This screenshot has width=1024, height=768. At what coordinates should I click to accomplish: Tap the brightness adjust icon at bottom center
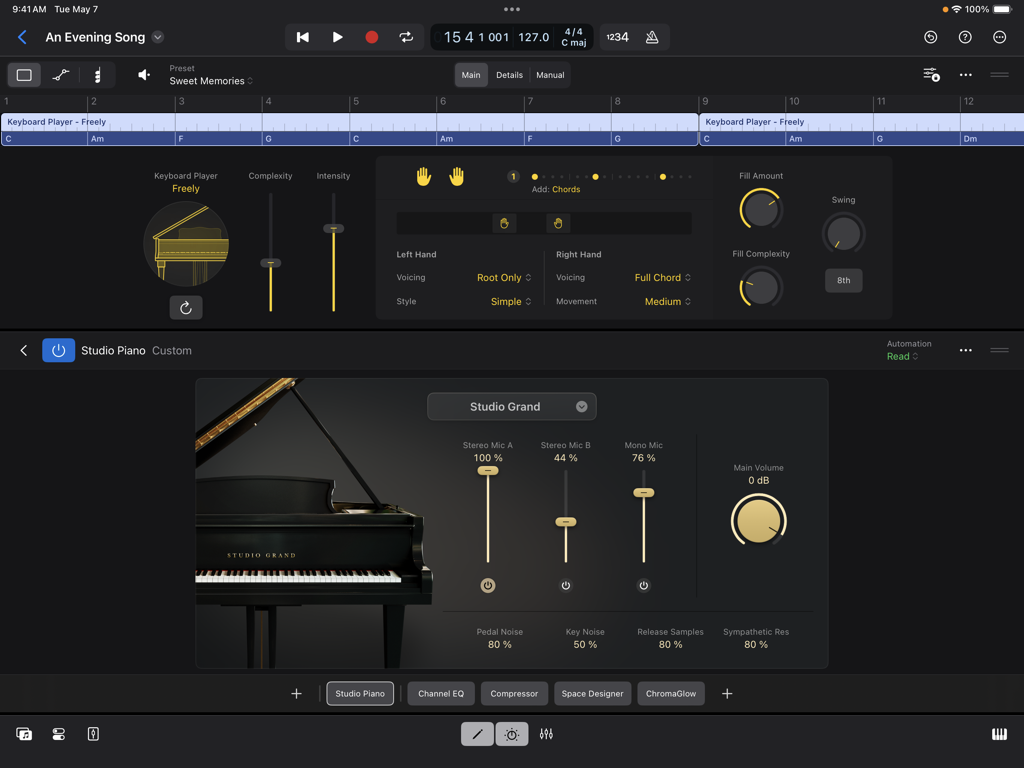click(x=511, y=734)
